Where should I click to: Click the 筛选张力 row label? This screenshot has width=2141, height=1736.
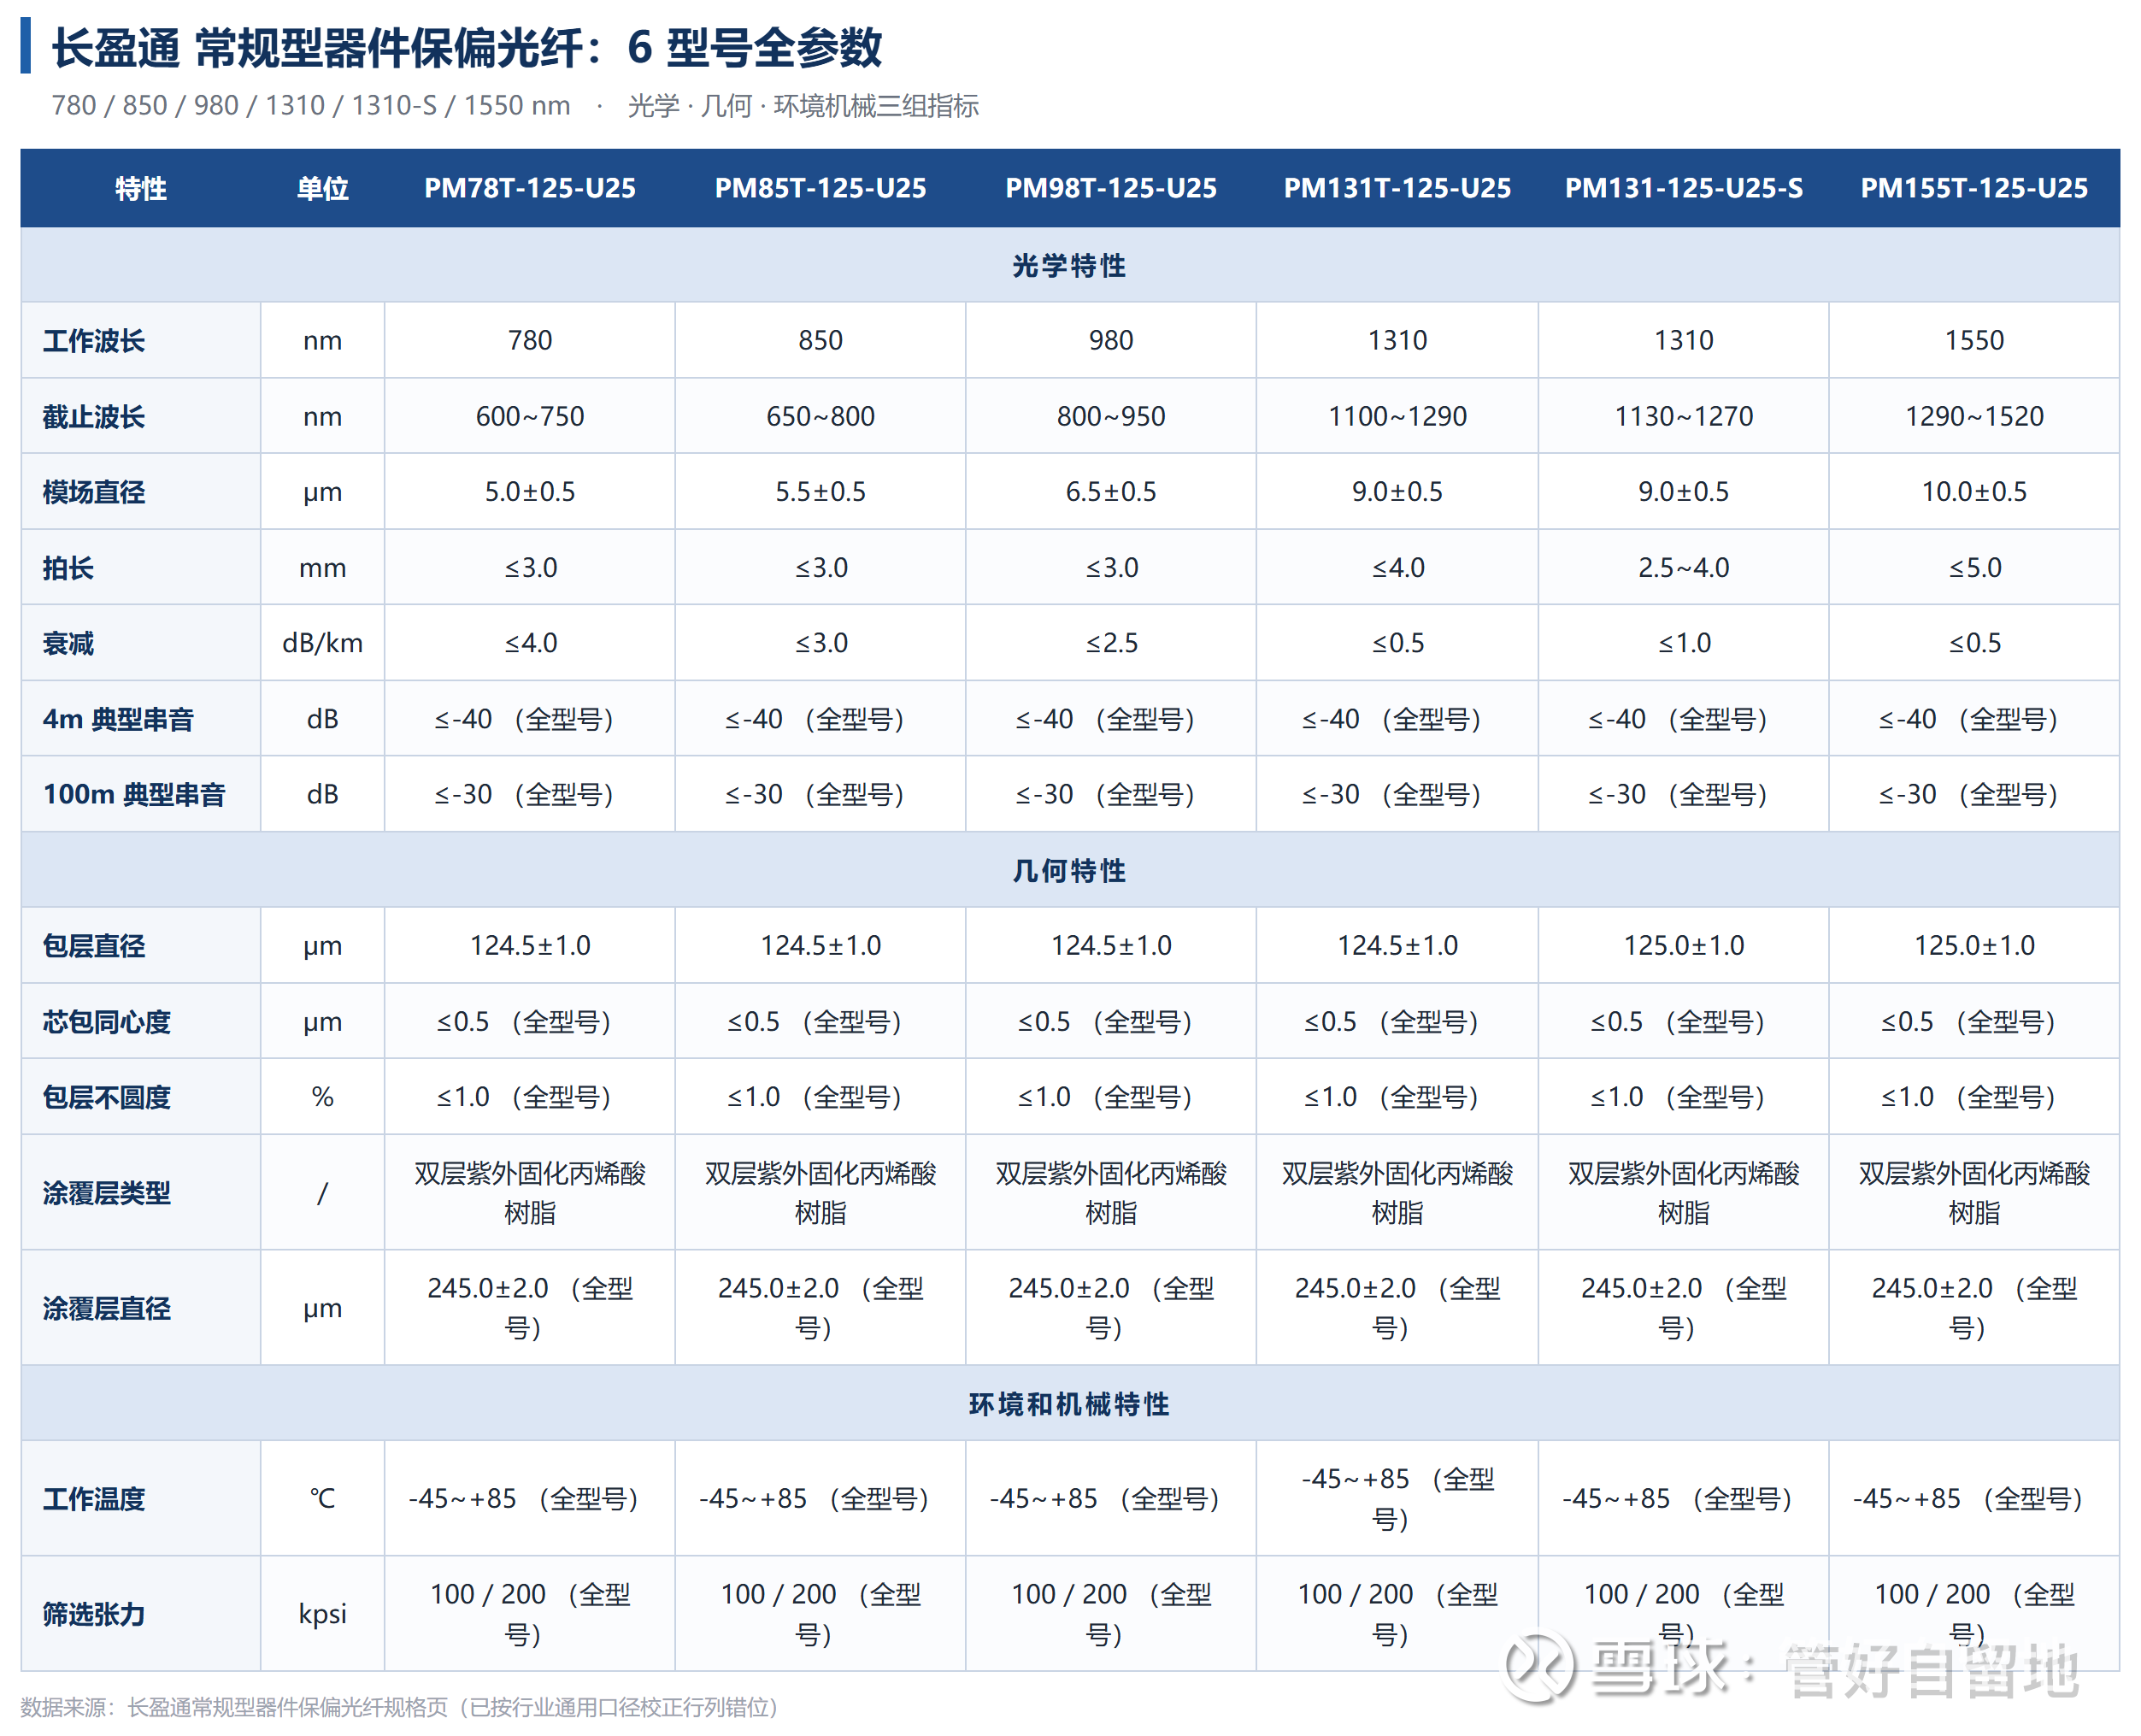pyautogui.click(x=94, y=1614)
